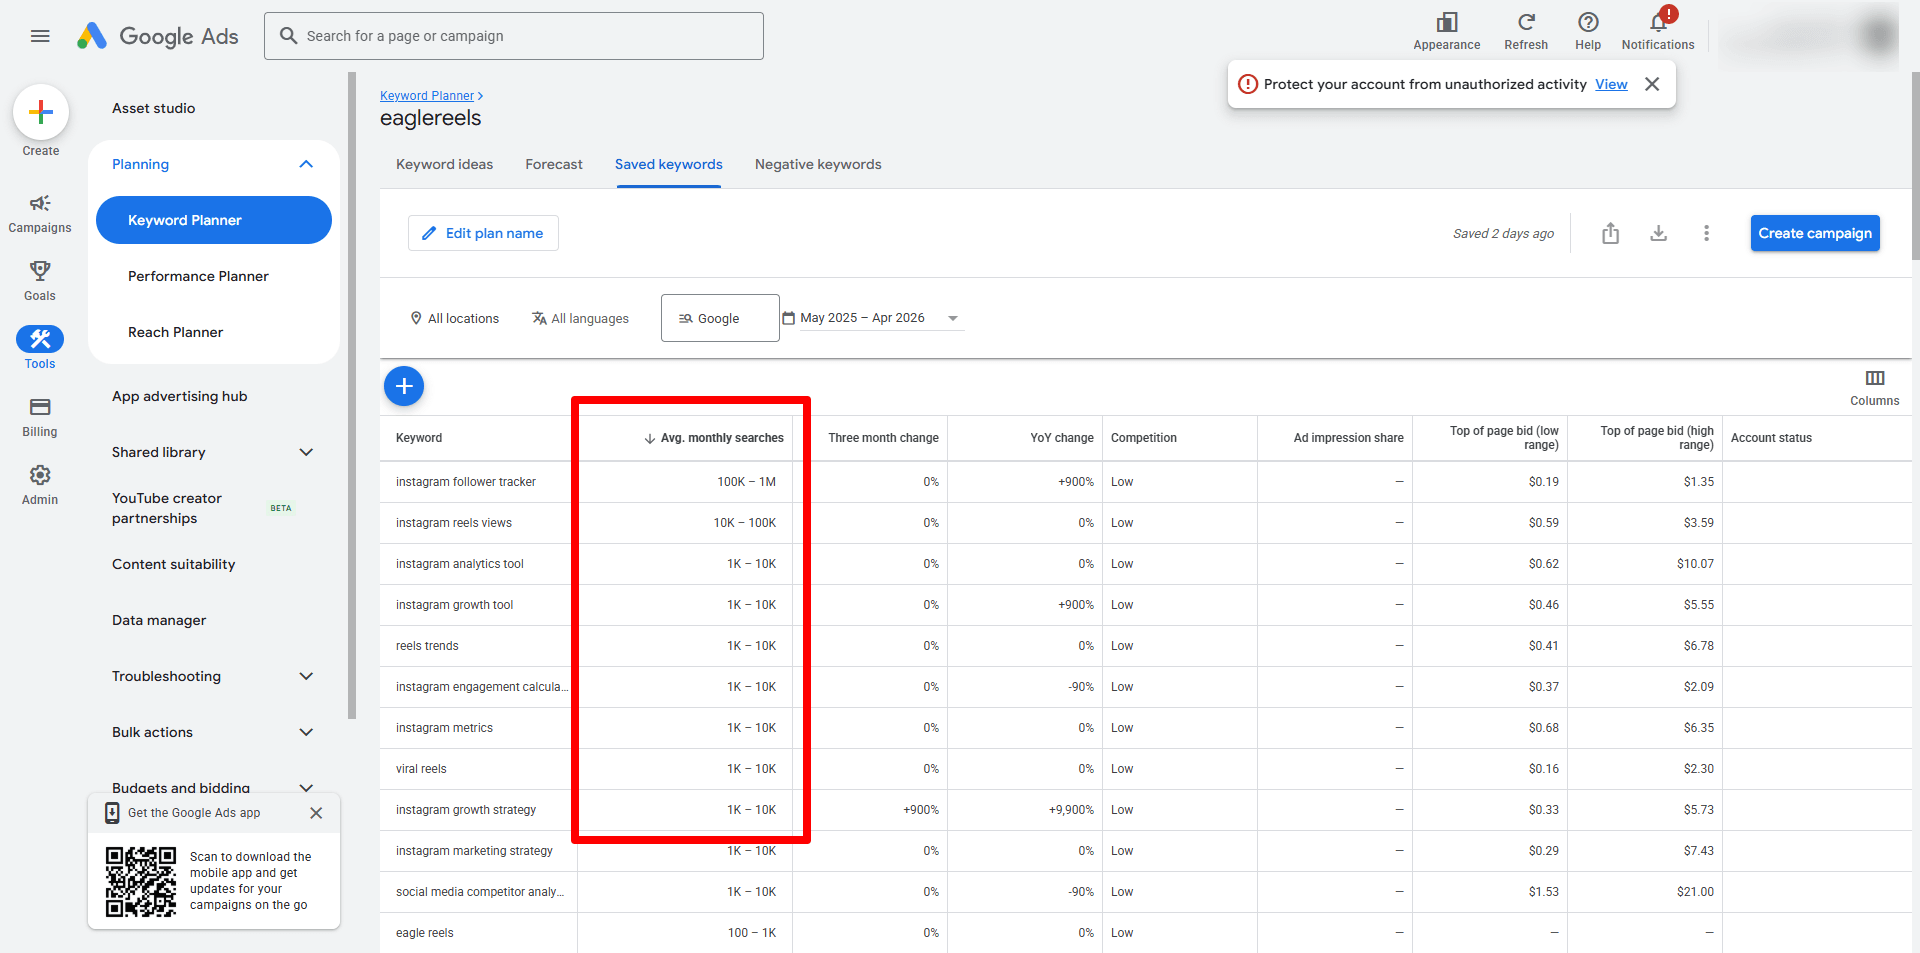Viewport: 1920px width, 953px height.
Task: Sort by Competition column header
Action: [x=1144, y=438]
